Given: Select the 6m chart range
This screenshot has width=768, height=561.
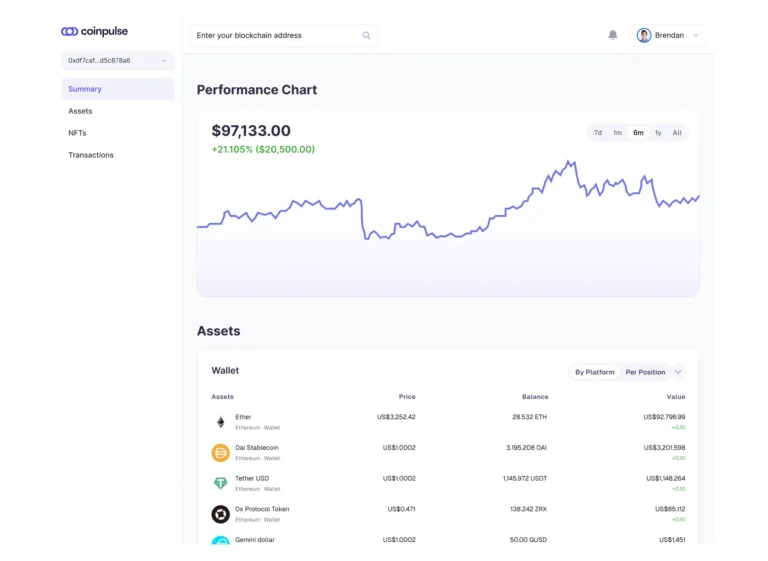Looking at the screenshot, I should point(638,133).
